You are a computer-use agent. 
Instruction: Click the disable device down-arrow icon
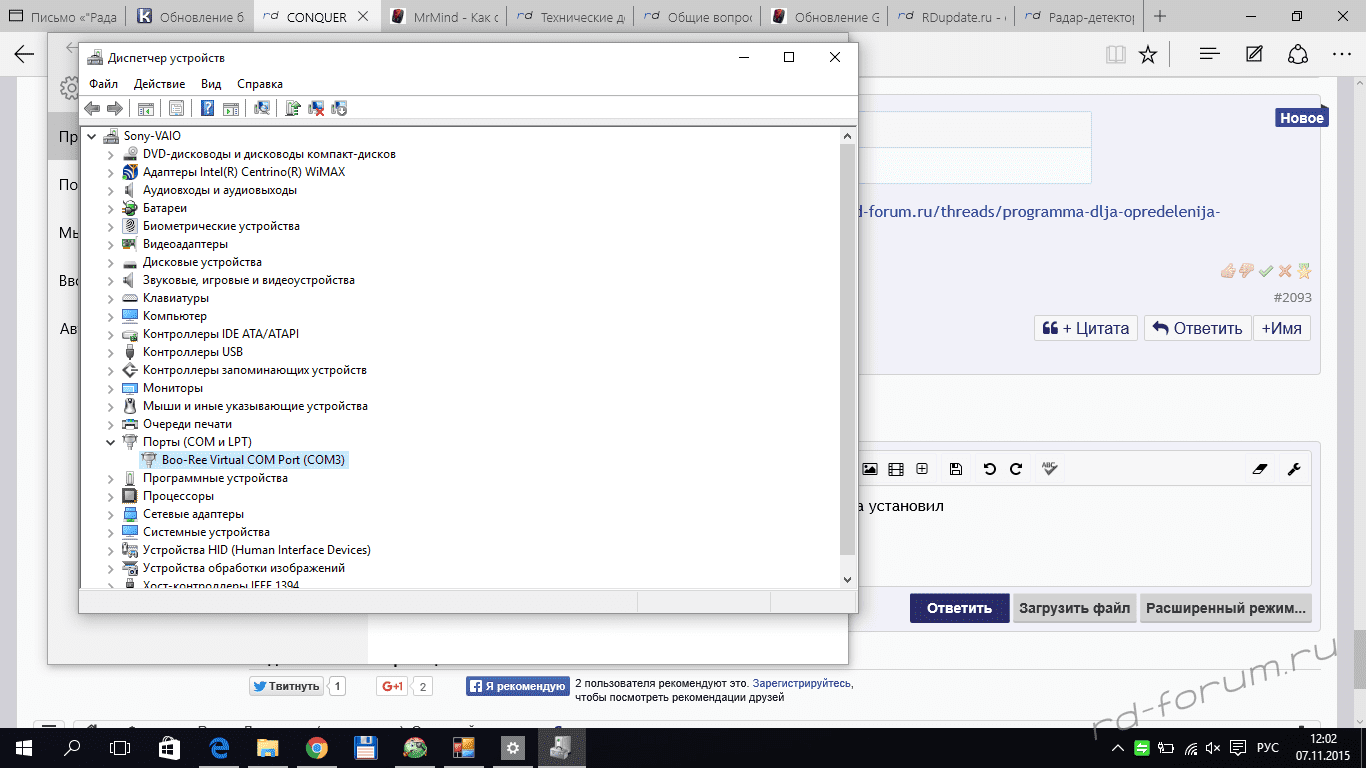pos(339,108)
